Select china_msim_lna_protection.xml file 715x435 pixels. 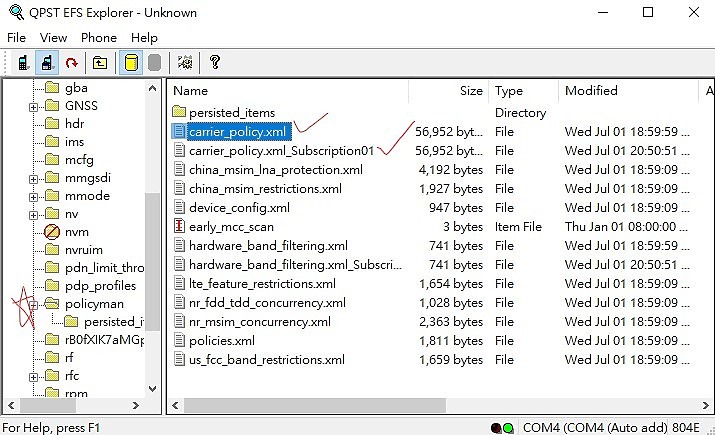[275, 170]
